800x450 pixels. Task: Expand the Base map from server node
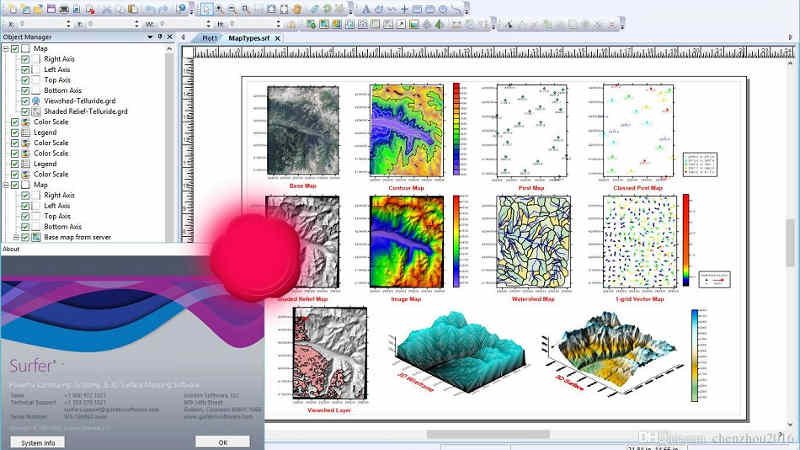[x=16, y=237]
